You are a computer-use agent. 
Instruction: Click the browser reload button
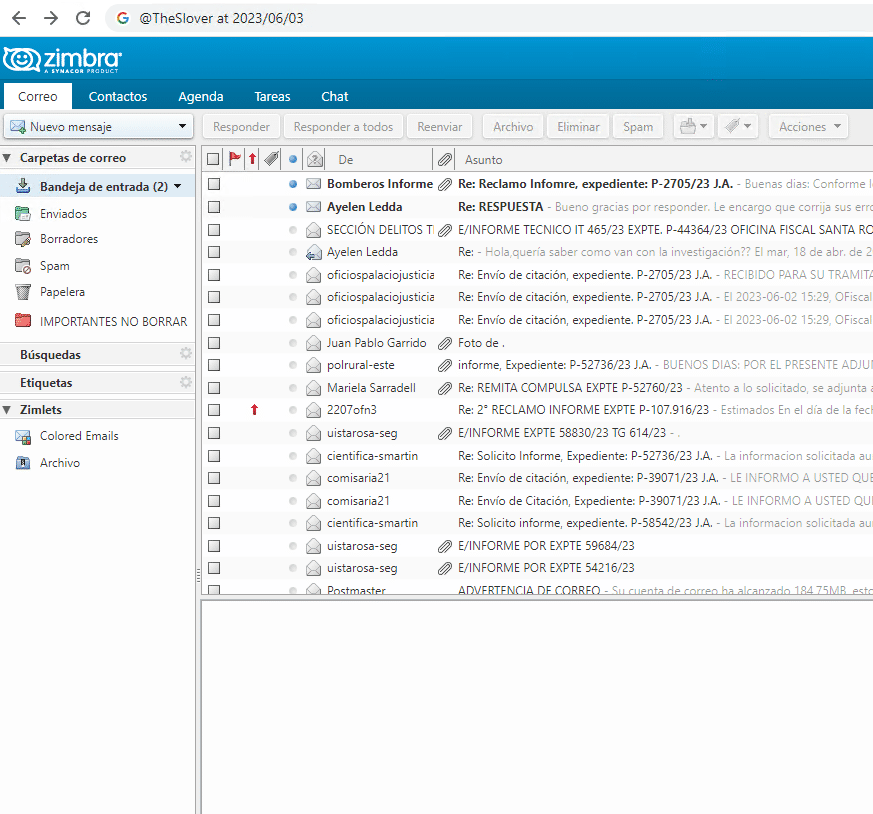pos(83,18)
